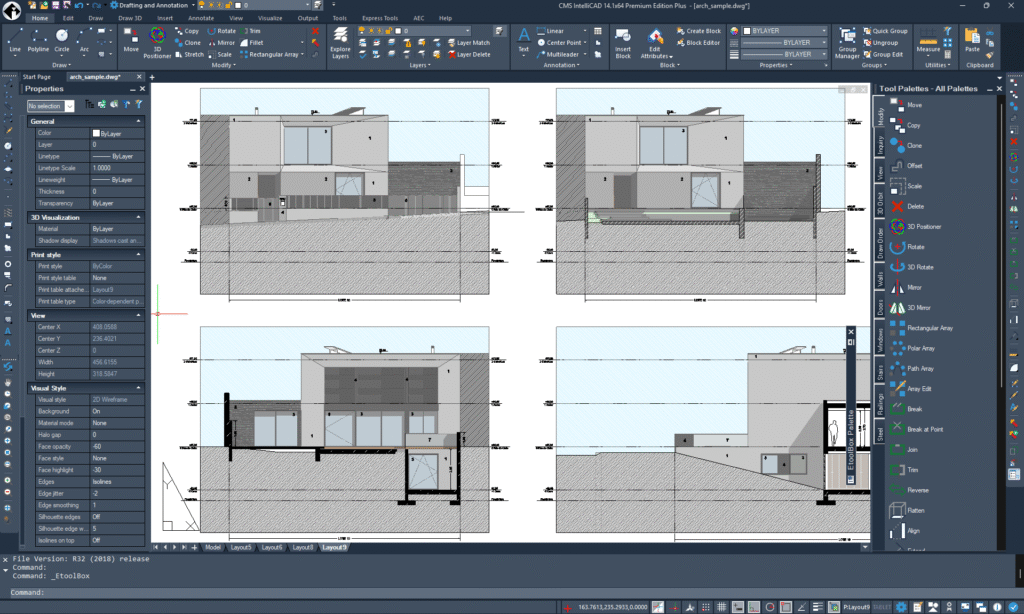1024x614 pixels.
Task: Switch to the Annotate ribbon tab
Action: (x=201, y=17)
